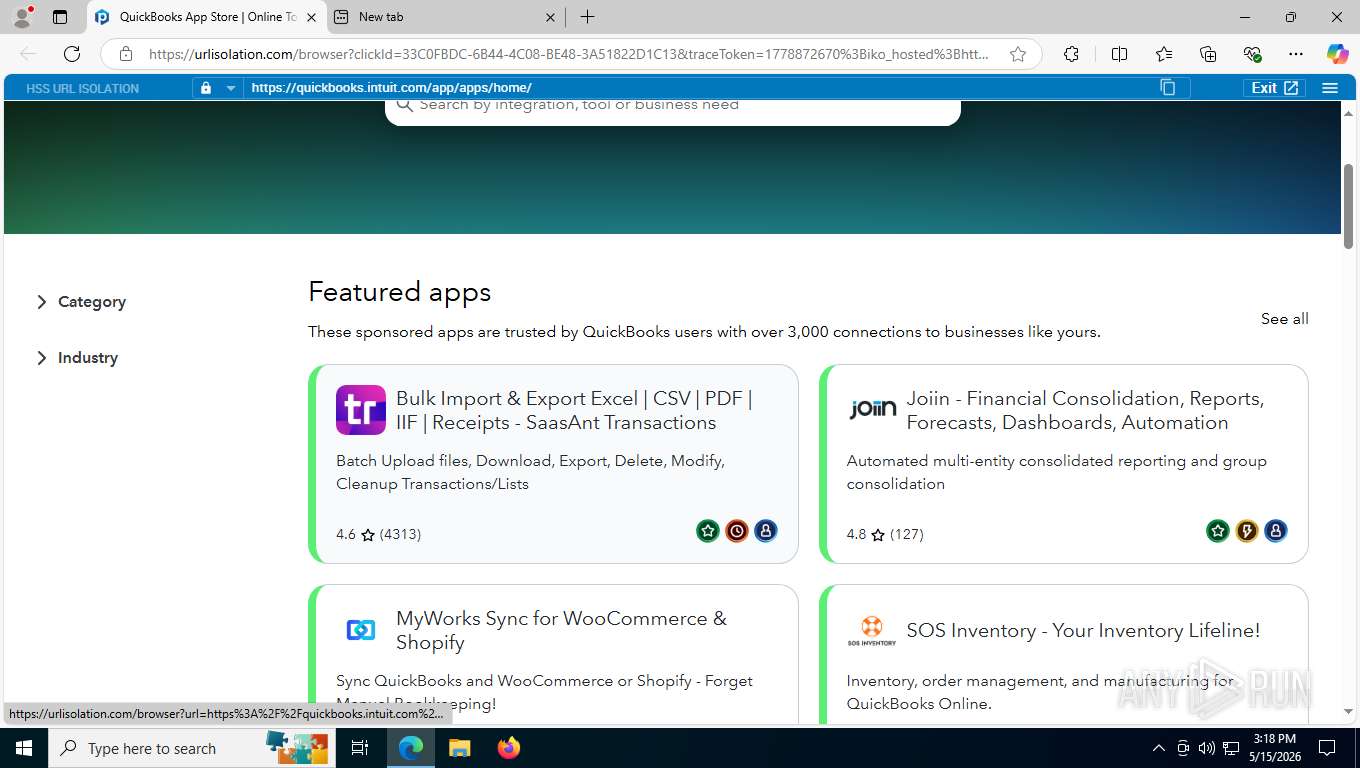View site information lock in address bar

(x=125, y=54)
